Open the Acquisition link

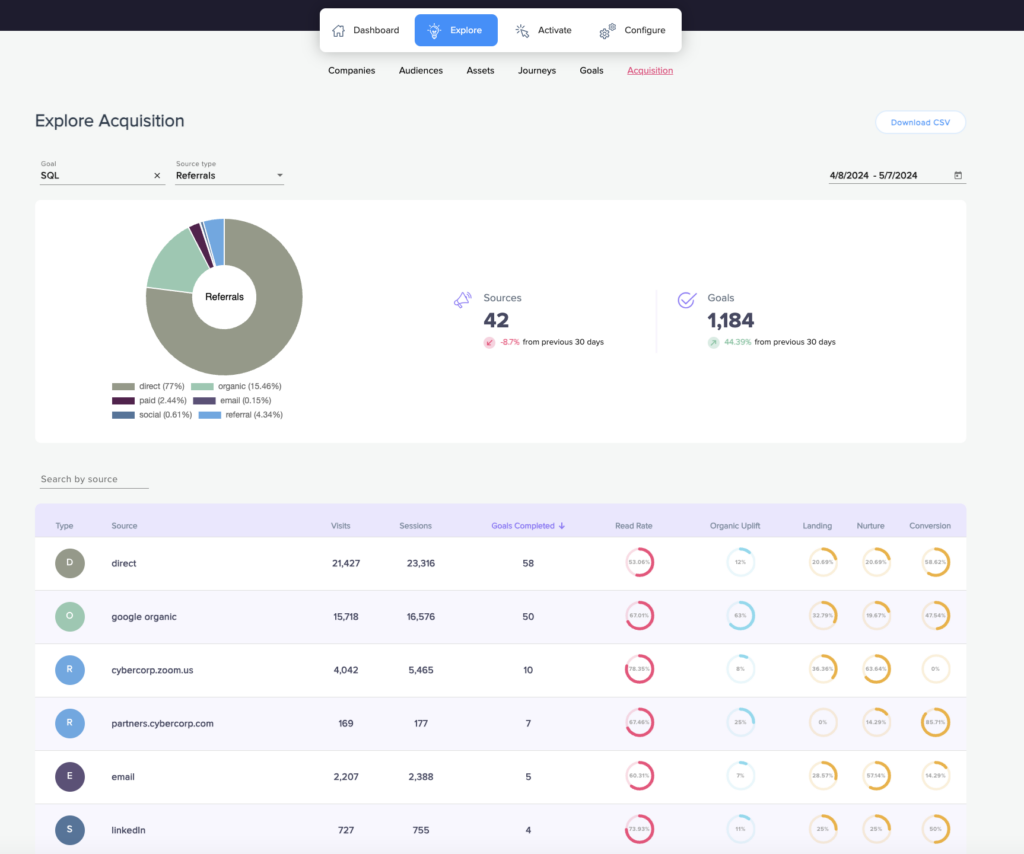(x=650, y=71)
